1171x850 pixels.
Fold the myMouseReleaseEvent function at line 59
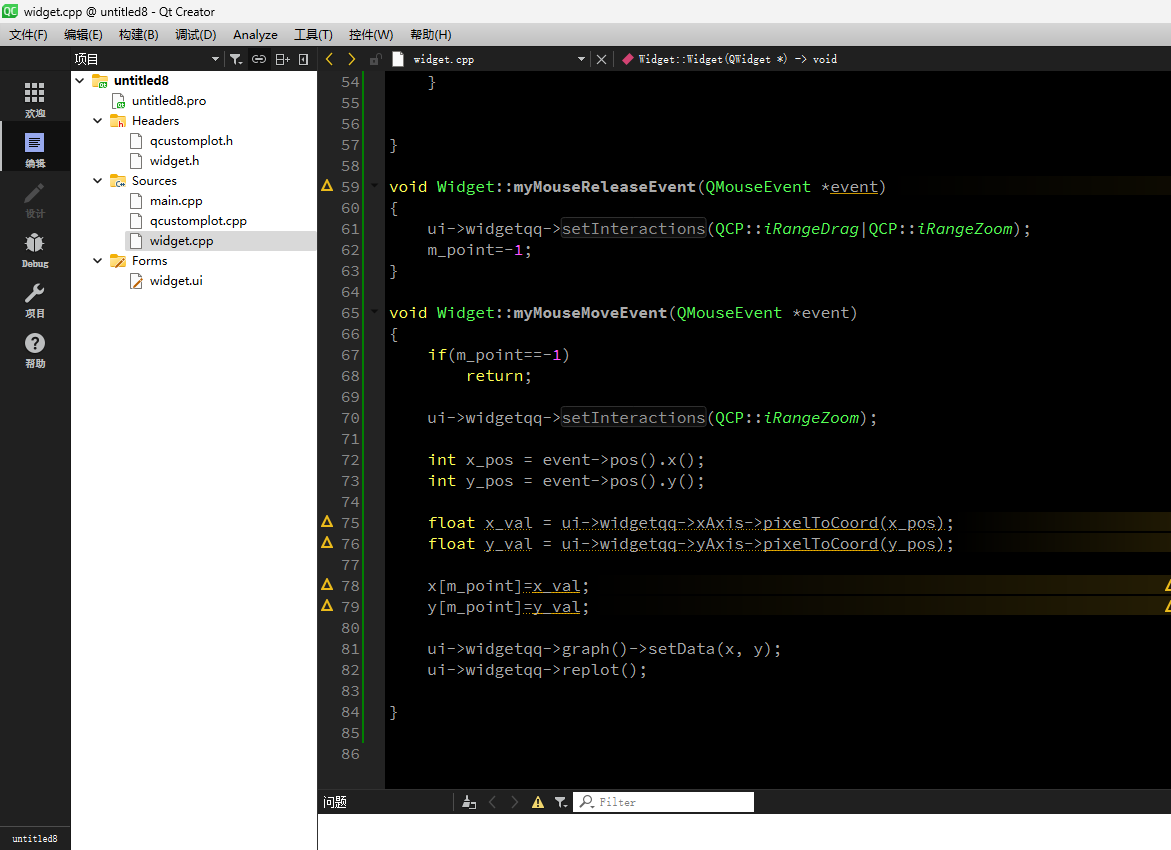[374, 186]
